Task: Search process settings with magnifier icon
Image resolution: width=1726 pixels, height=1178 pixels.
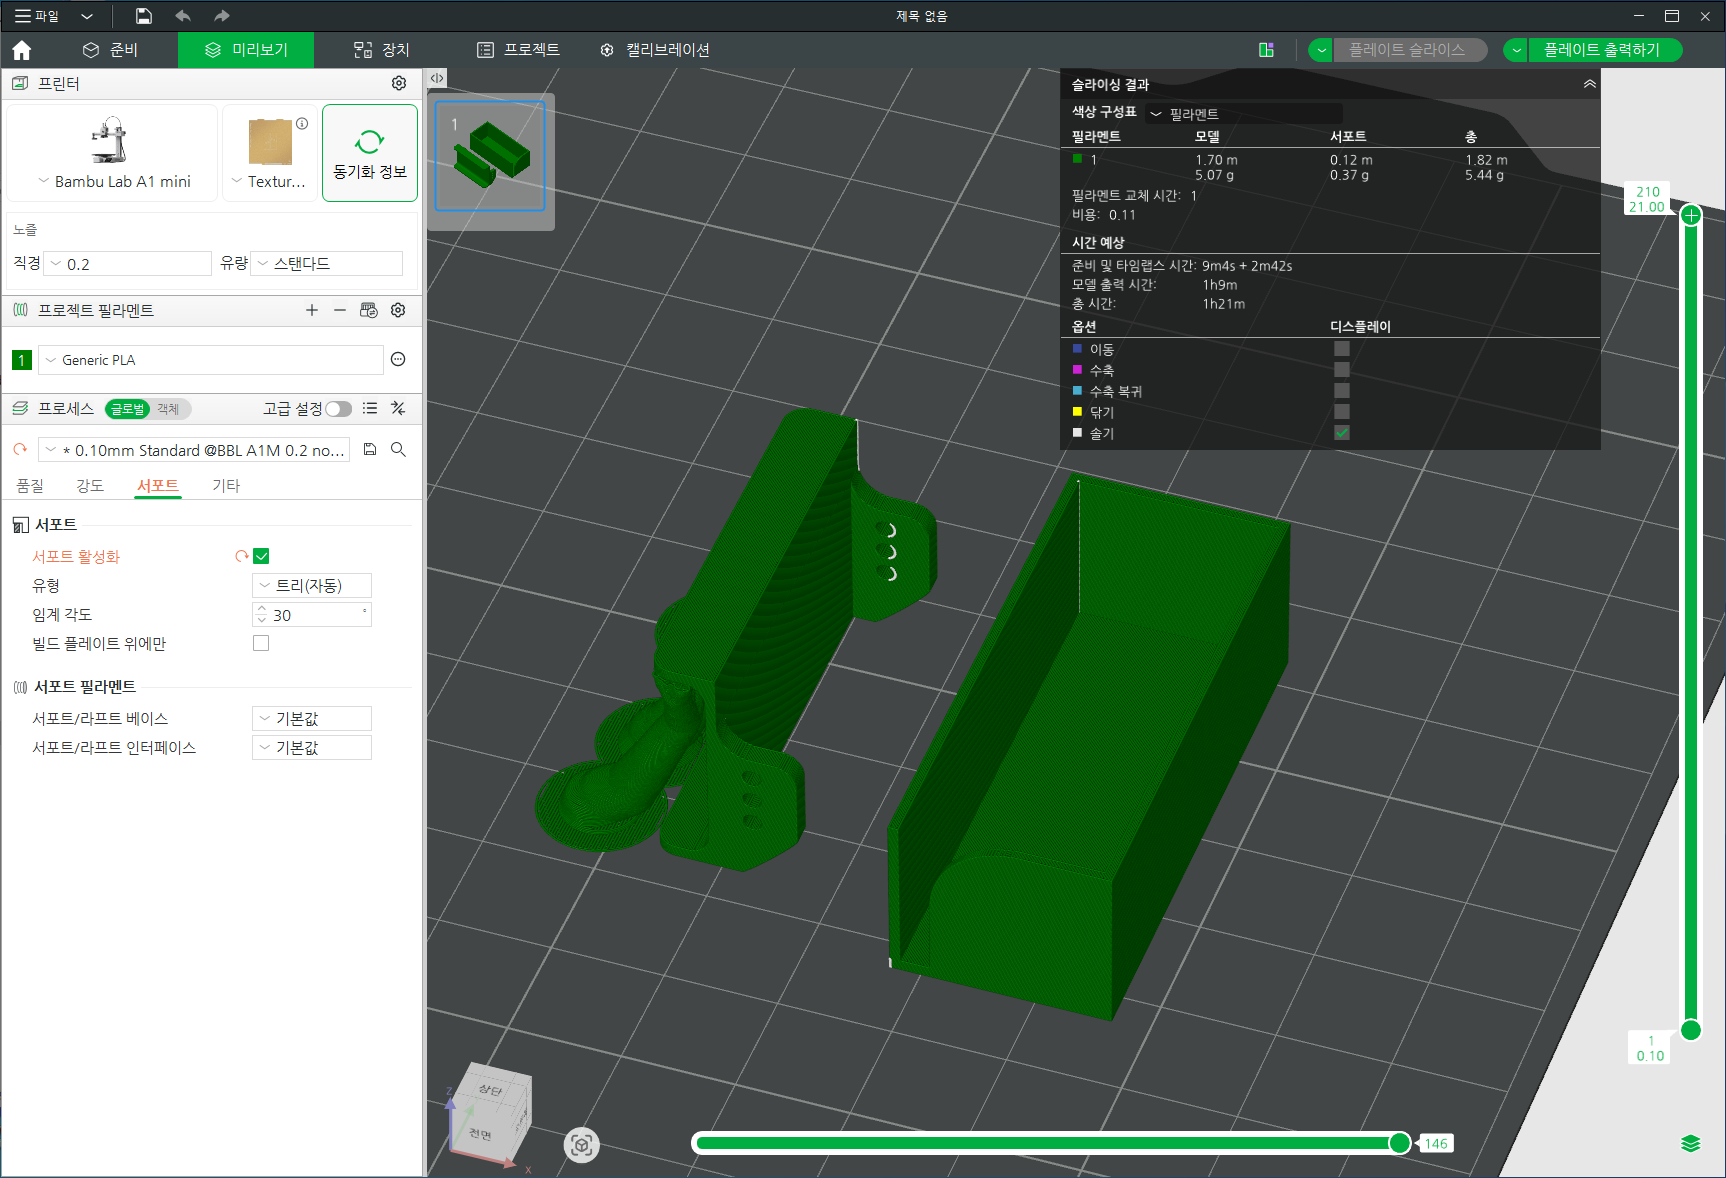Action: pyautogui.click(x=398, y=450)
